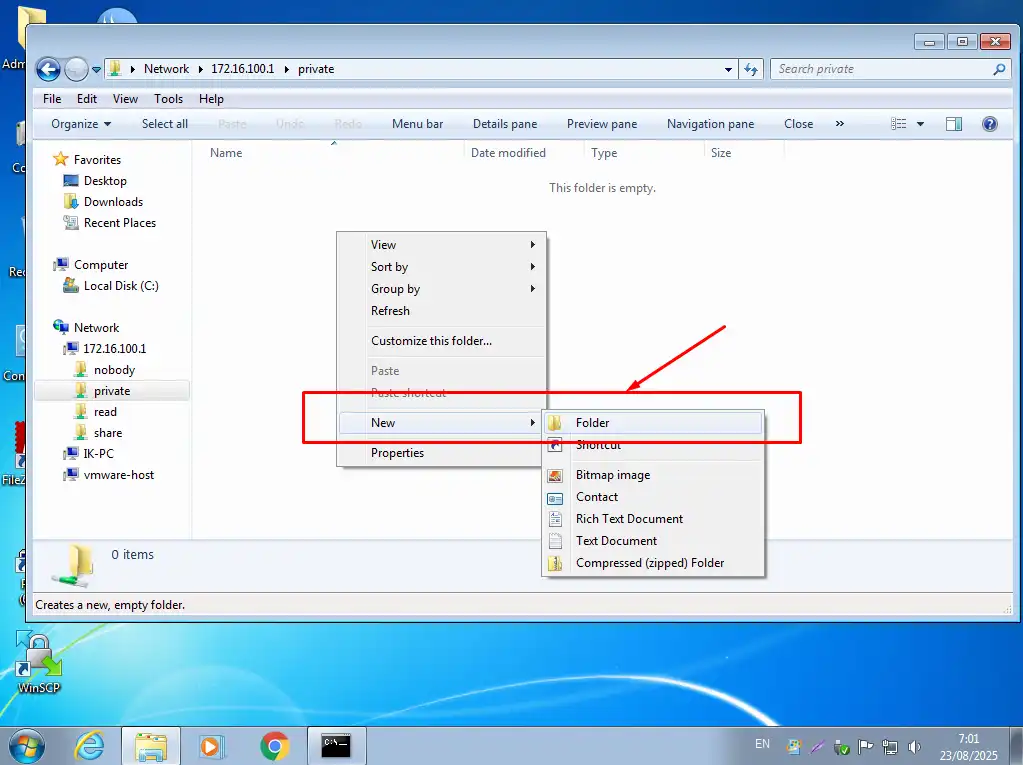Launch Internet Explorer from the taskbar

[x=90, y=745]
